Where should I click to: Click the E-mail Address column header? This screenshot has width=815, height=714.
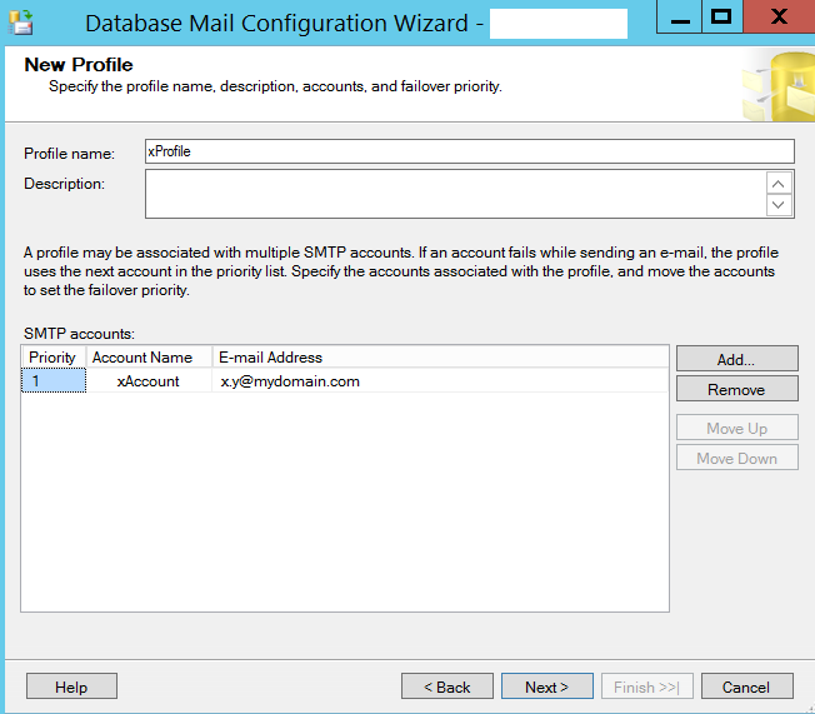point(440,357)
